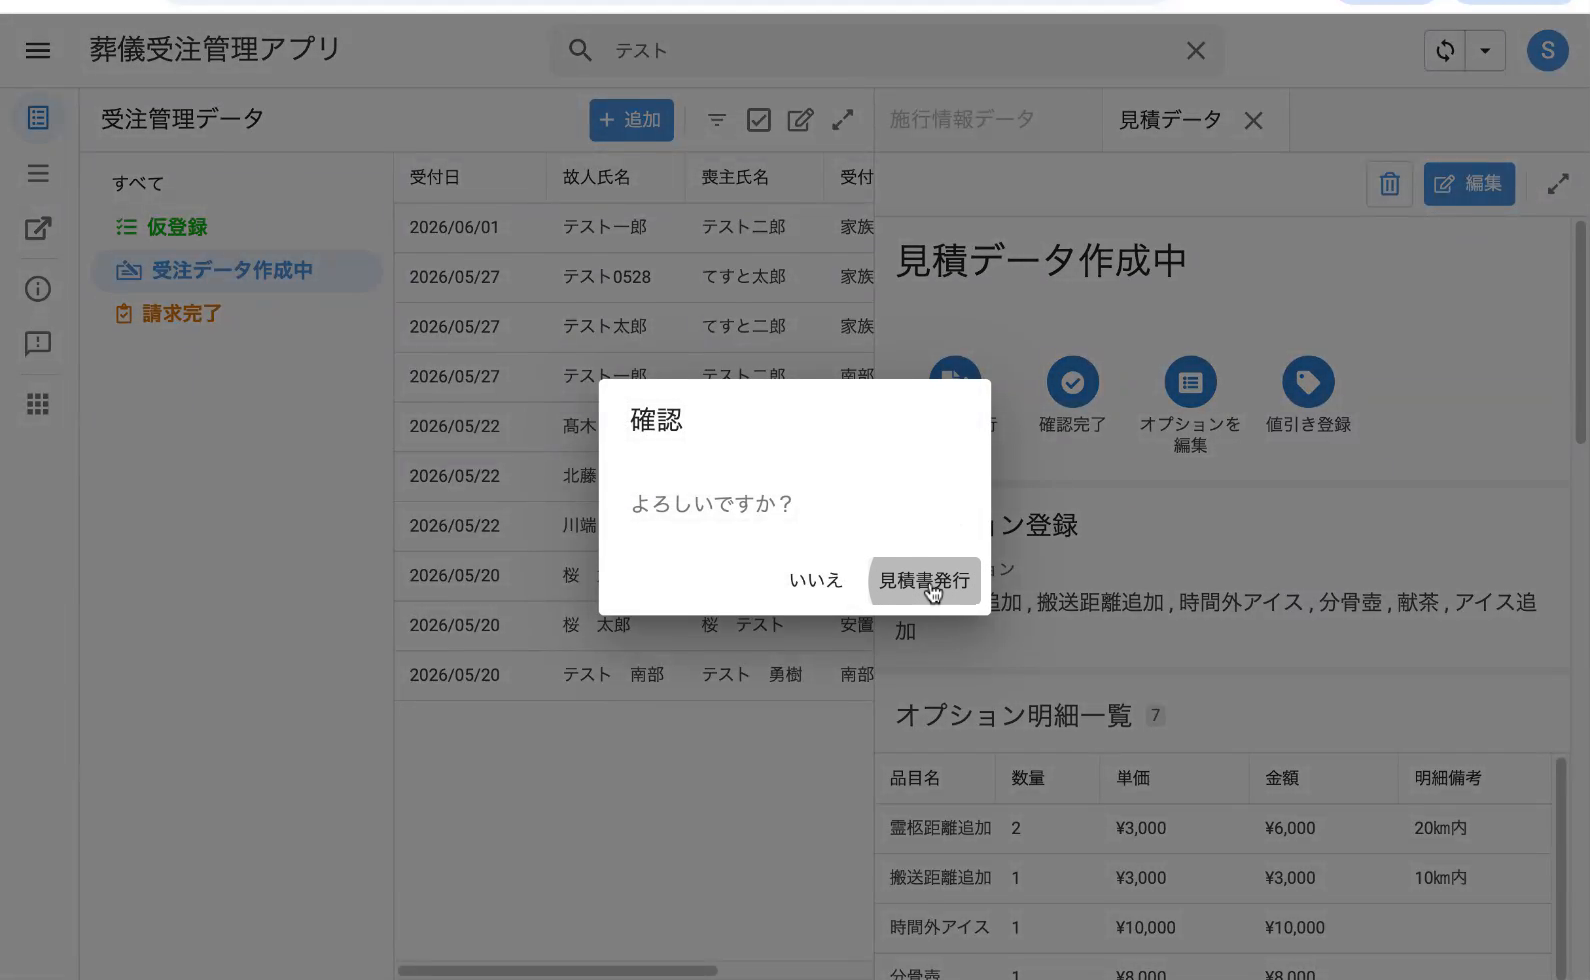Open the S user account avatar

(x=1547, y=50)
